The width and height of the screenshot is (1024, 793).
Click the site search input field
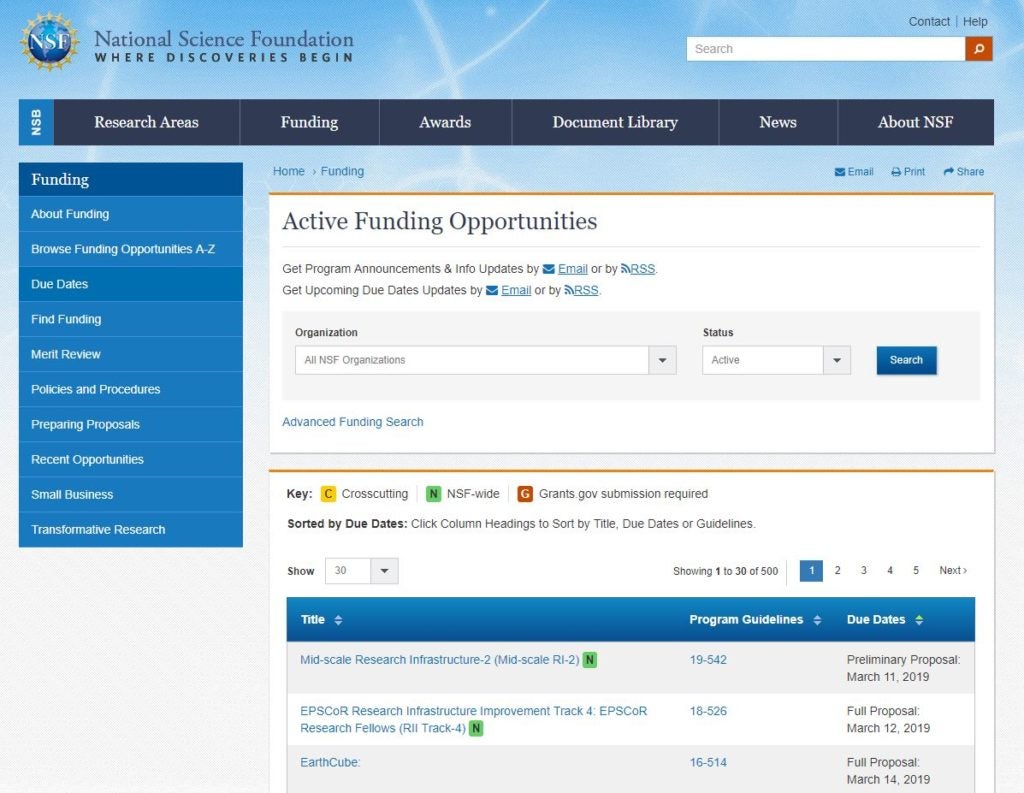(x=825, y=49)
